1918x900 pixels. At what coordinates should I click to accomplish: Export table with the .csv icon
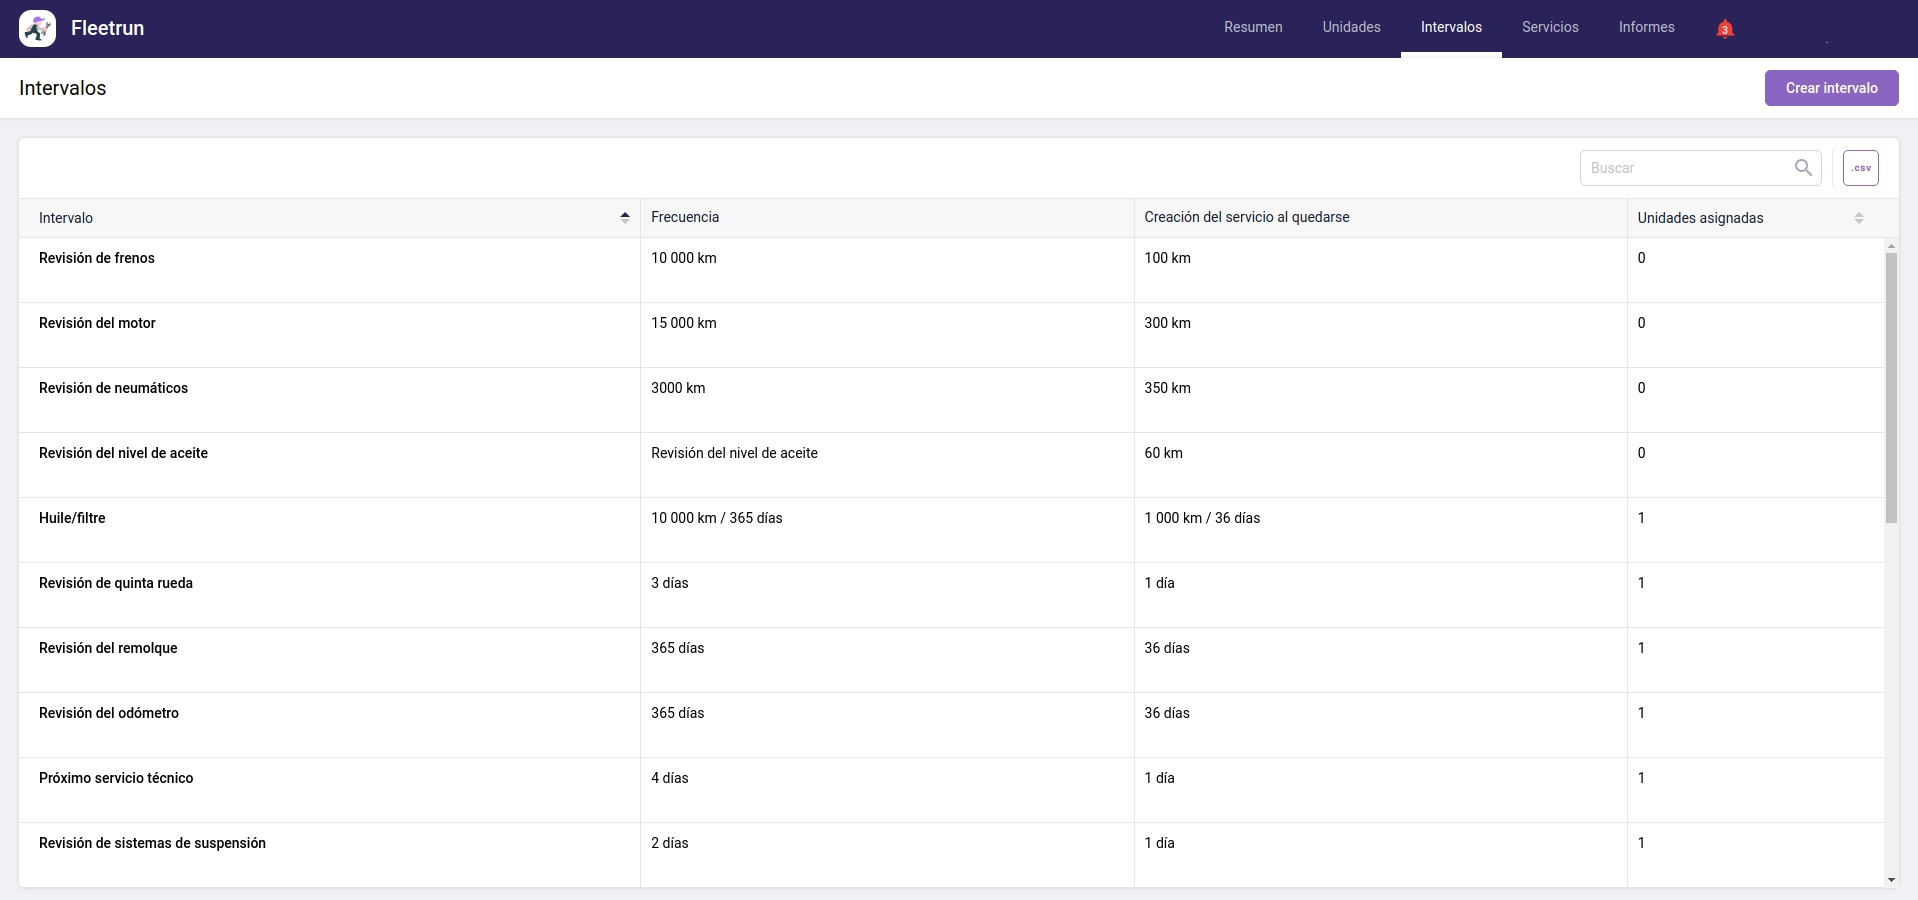pos(1860,168)
